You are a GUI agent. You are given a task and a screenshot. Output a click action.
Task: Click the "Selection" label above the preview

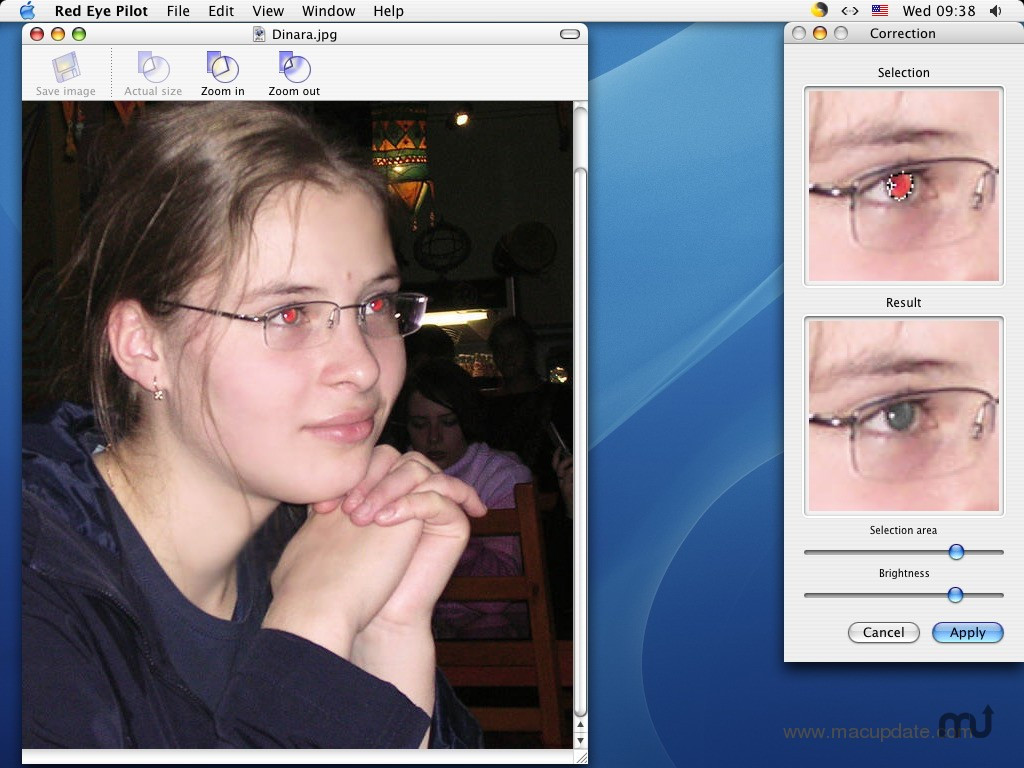pyautogui.click(x=903, y=72)
